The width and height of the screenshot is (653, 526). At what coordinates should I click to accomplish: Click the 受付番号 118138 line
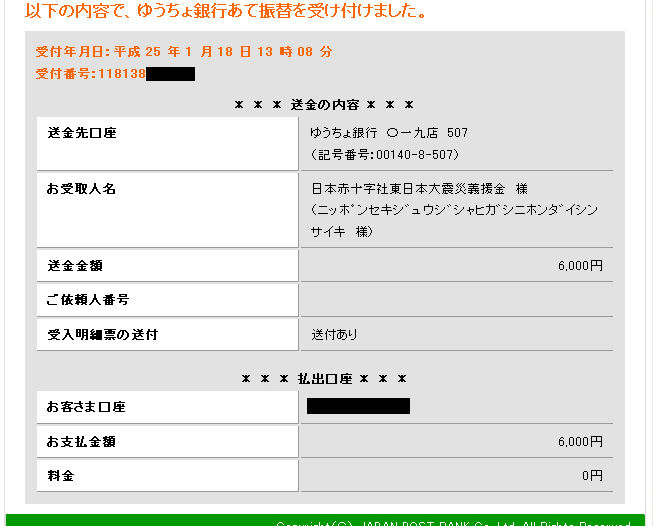tap(115, 74)
